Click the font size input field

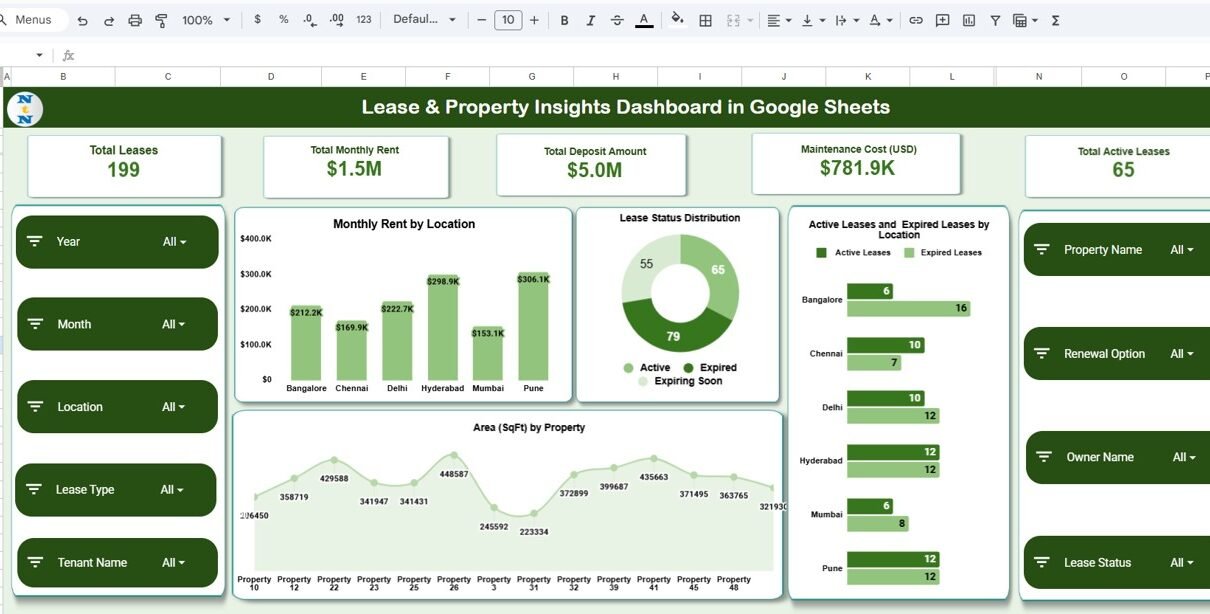[x=508, y=20]
